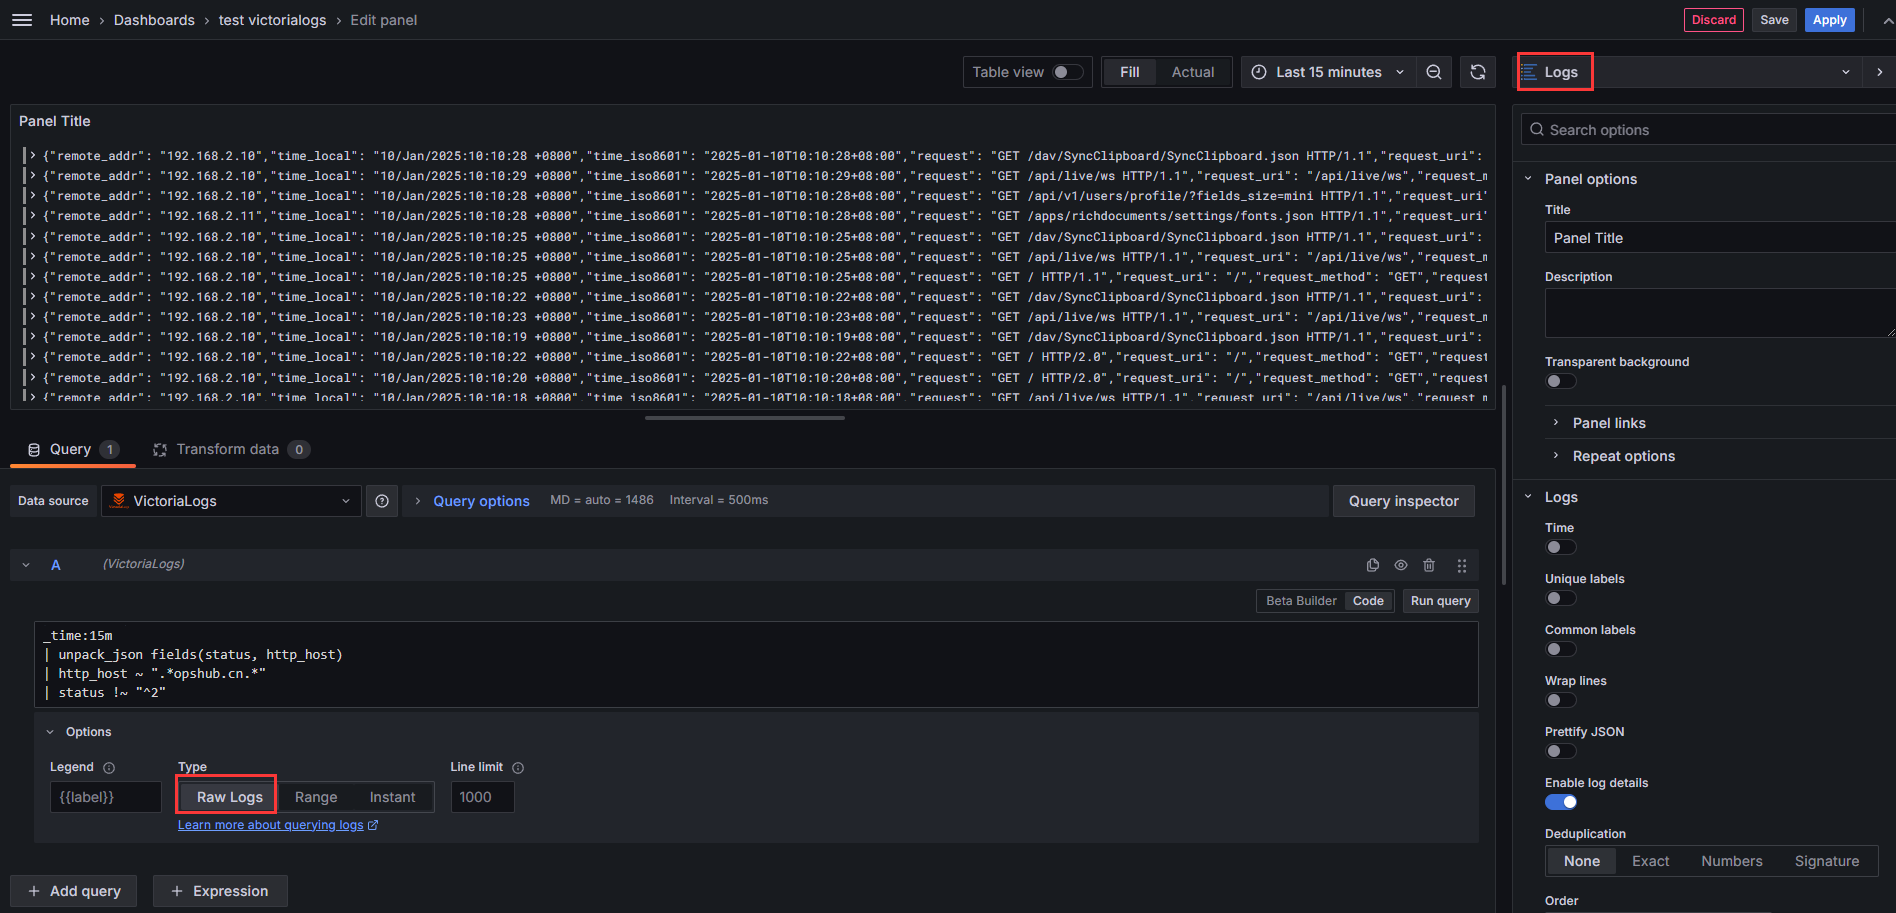Open data source help icon
Screen dimensions: 1896x913
click(382, 501)
